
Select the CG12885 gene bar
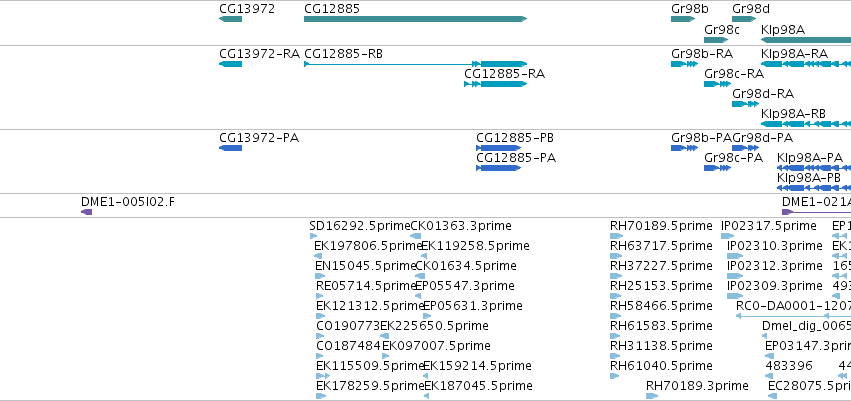pos(415,19)
